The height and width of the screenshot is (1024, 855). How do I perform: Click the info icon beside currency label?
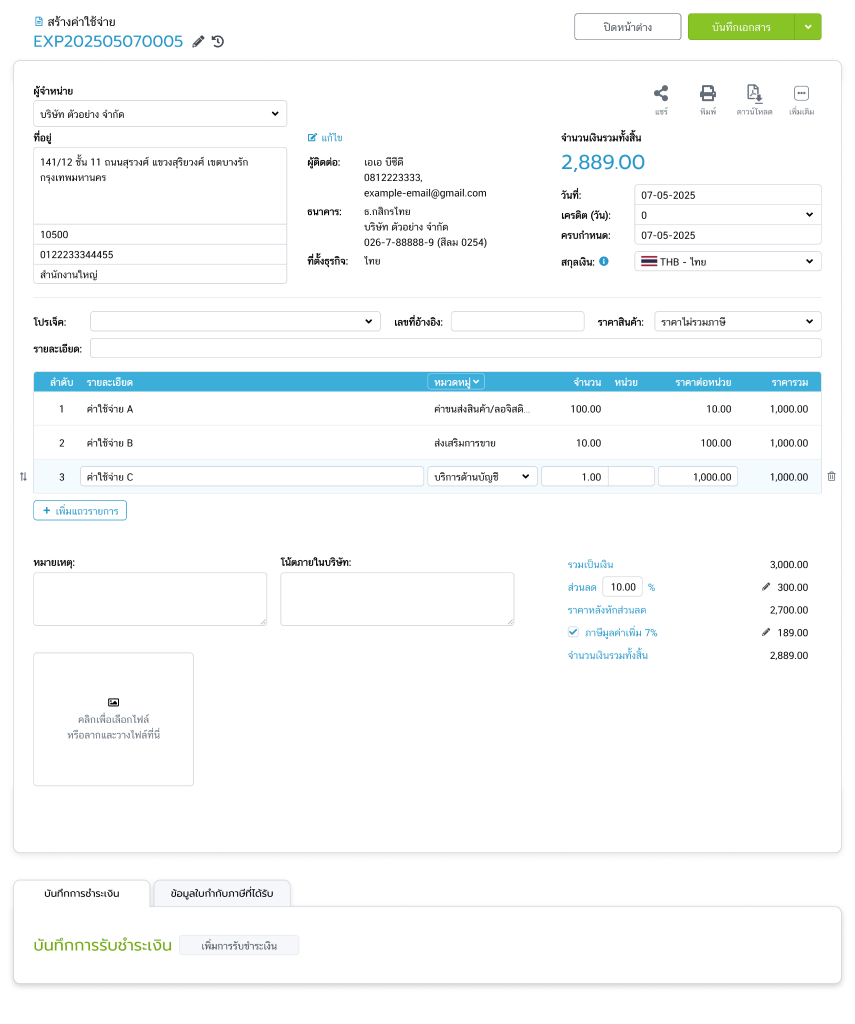coord(604,261)
